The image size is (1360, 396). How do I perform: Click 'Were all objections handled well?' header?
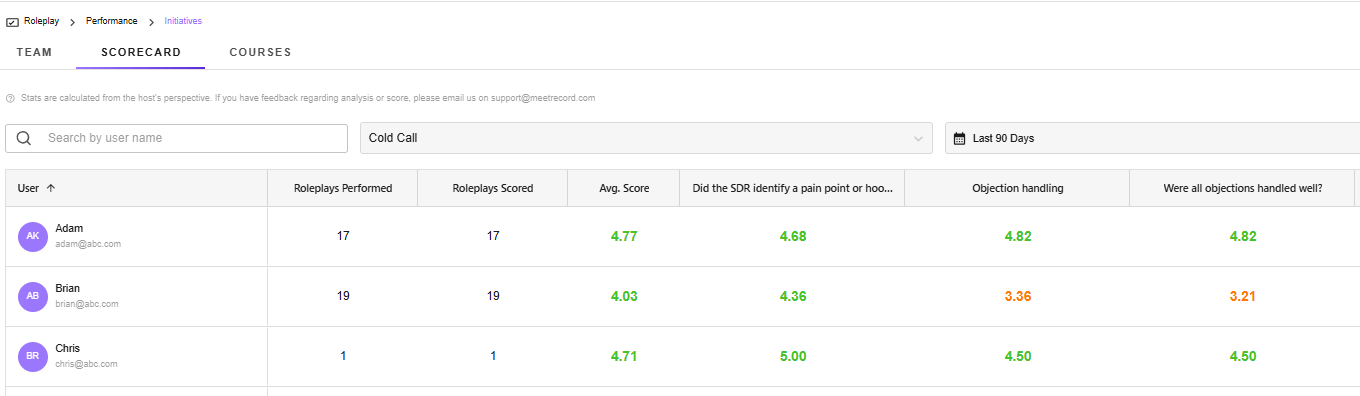point(1243,188)
